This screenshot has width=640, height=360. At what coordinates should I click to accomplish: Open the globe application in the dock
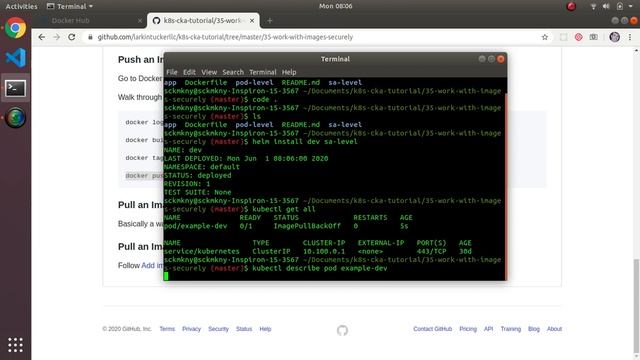click(x=15, y=118)
